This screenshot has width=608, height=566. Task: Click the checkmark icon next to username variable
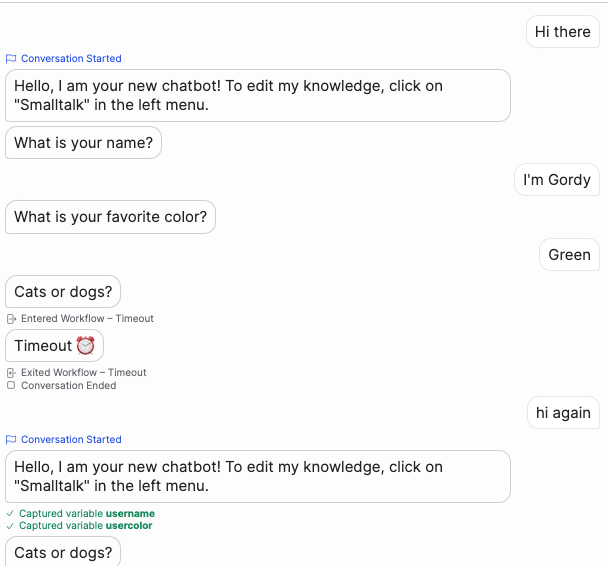10,513
